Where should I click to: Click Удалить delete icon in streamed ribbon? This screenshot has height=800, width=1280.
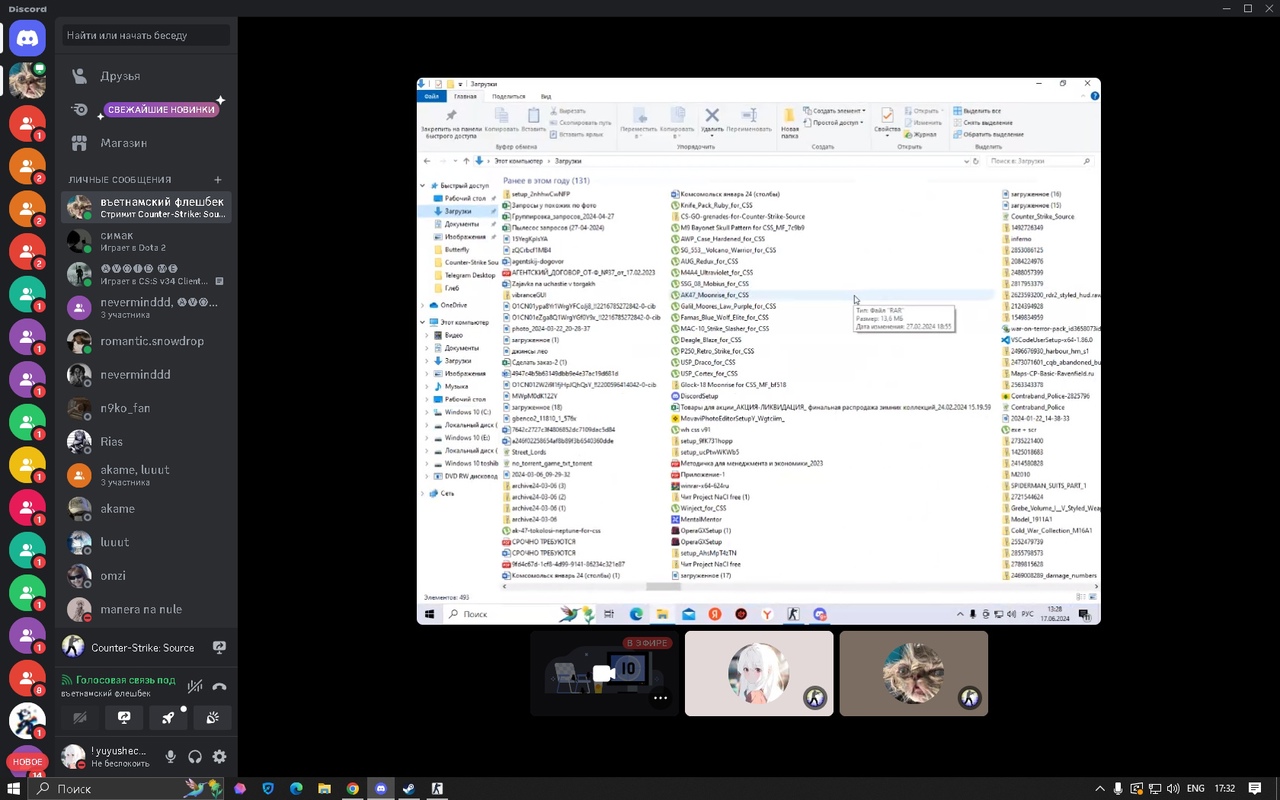point(712,119)
